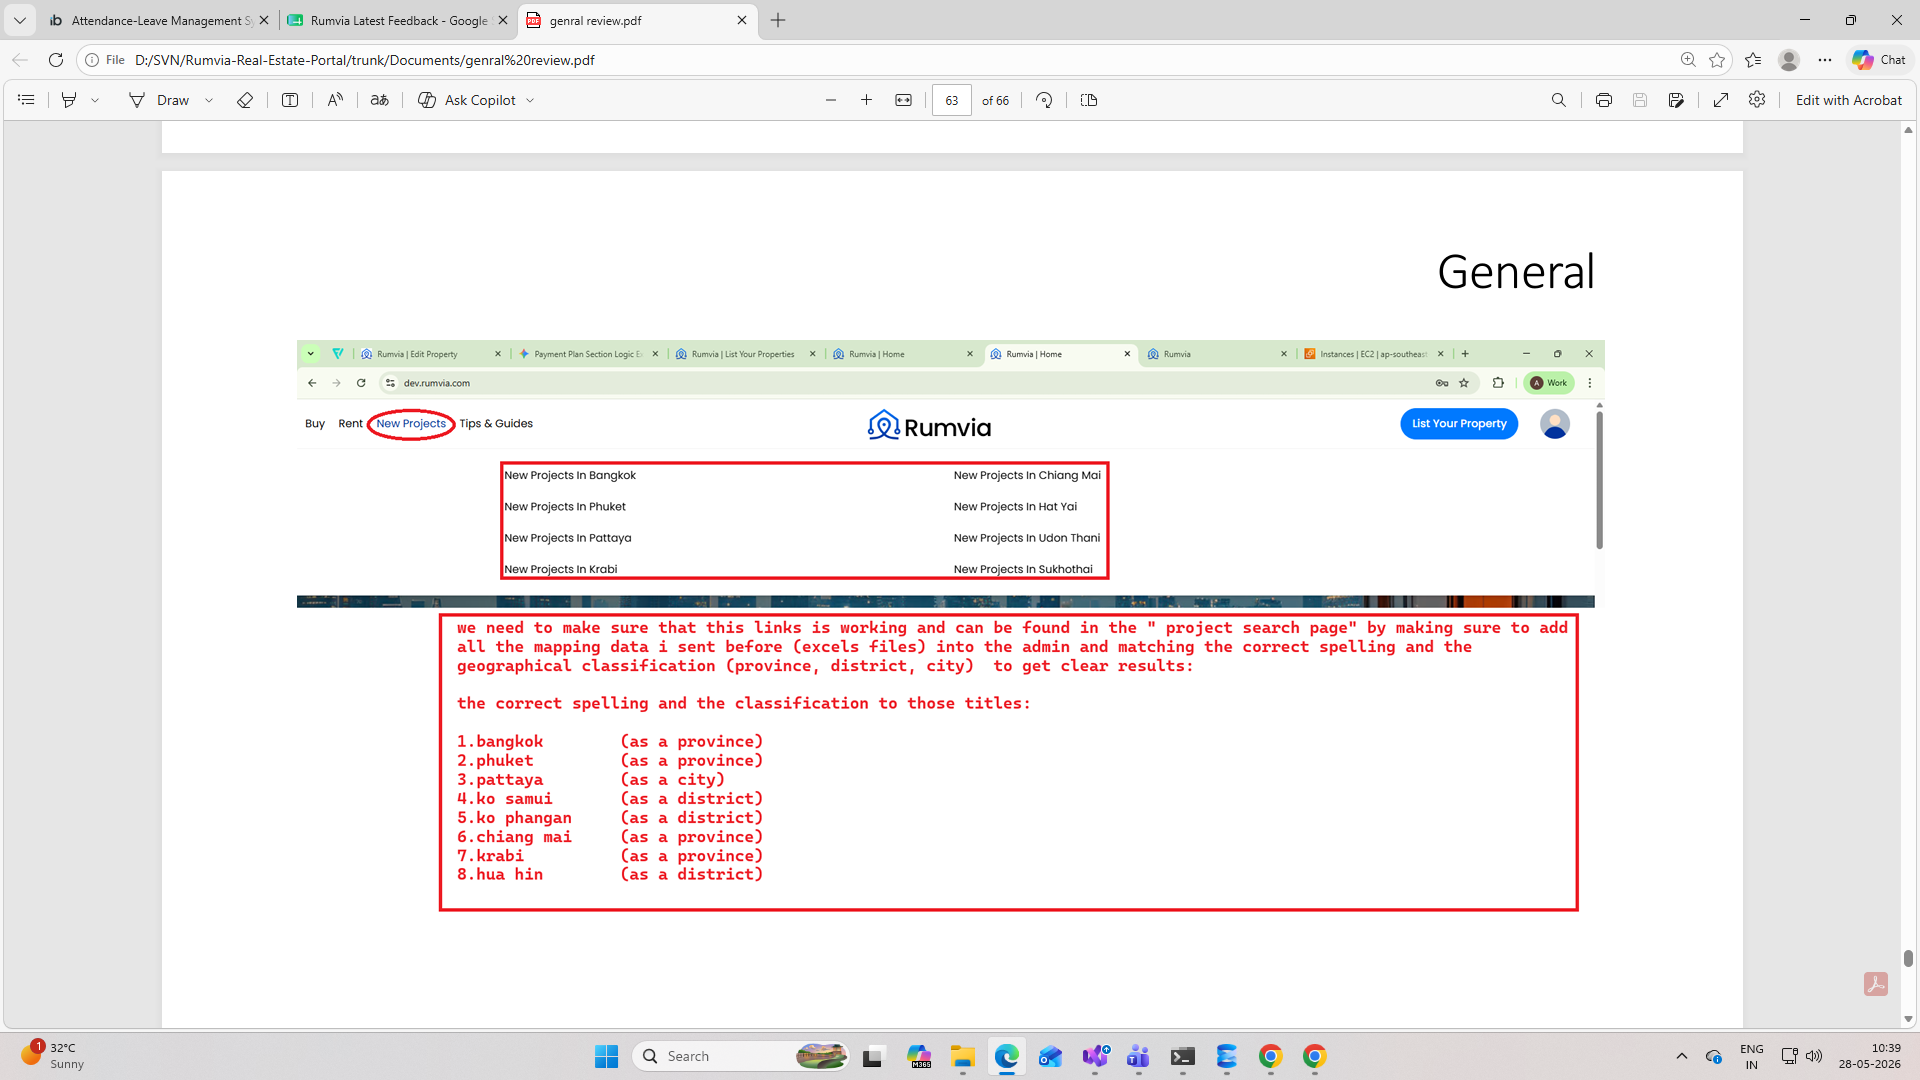Image resolution: width=1920 pixels, height=1080 pixels.
Task: Close the Attendance-Leave Management tab
Action: (x=264, y=20)
